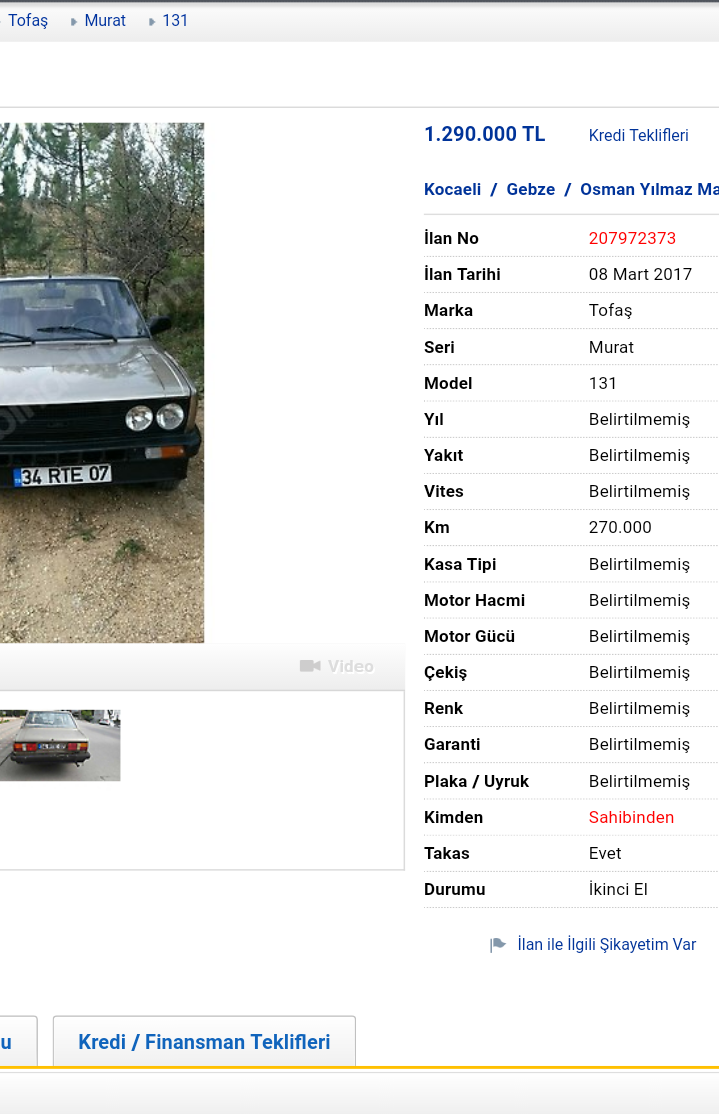Click the 1.290.000 TL price
This screenshot has width=719, height=1114.
tap(485, 134)
